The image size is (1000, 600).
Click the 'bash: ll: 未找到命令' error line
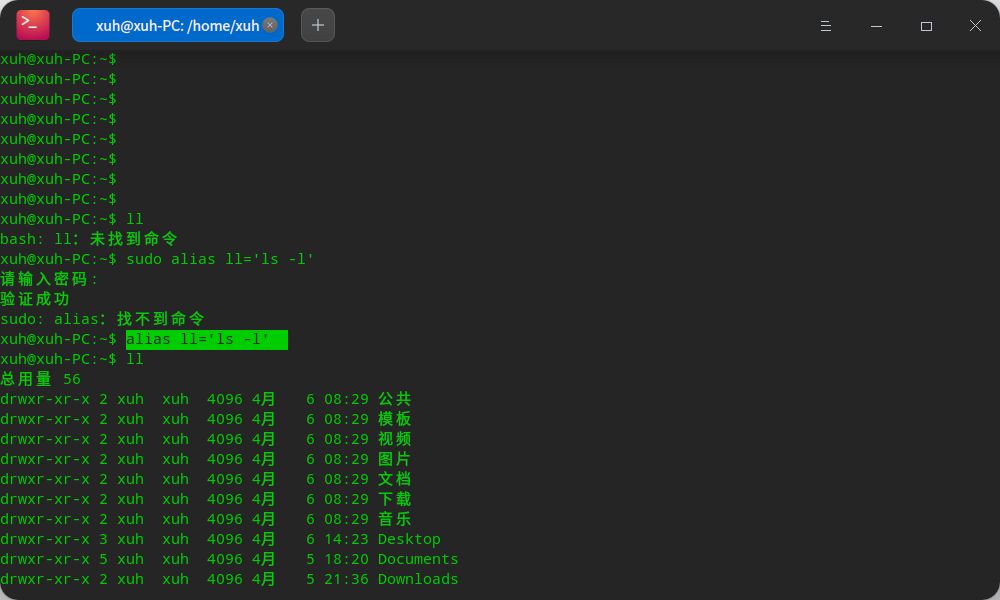pos(90,239)
